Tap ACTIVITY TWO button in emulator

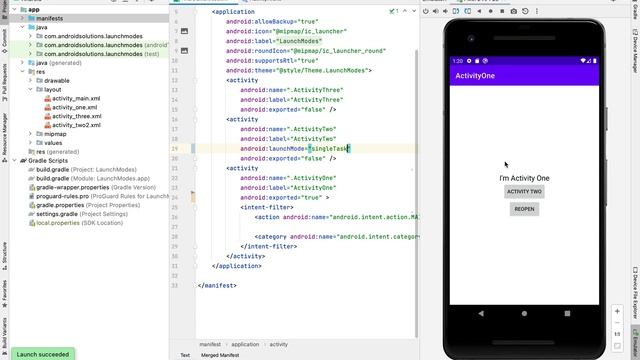click(x=524, y=191)
